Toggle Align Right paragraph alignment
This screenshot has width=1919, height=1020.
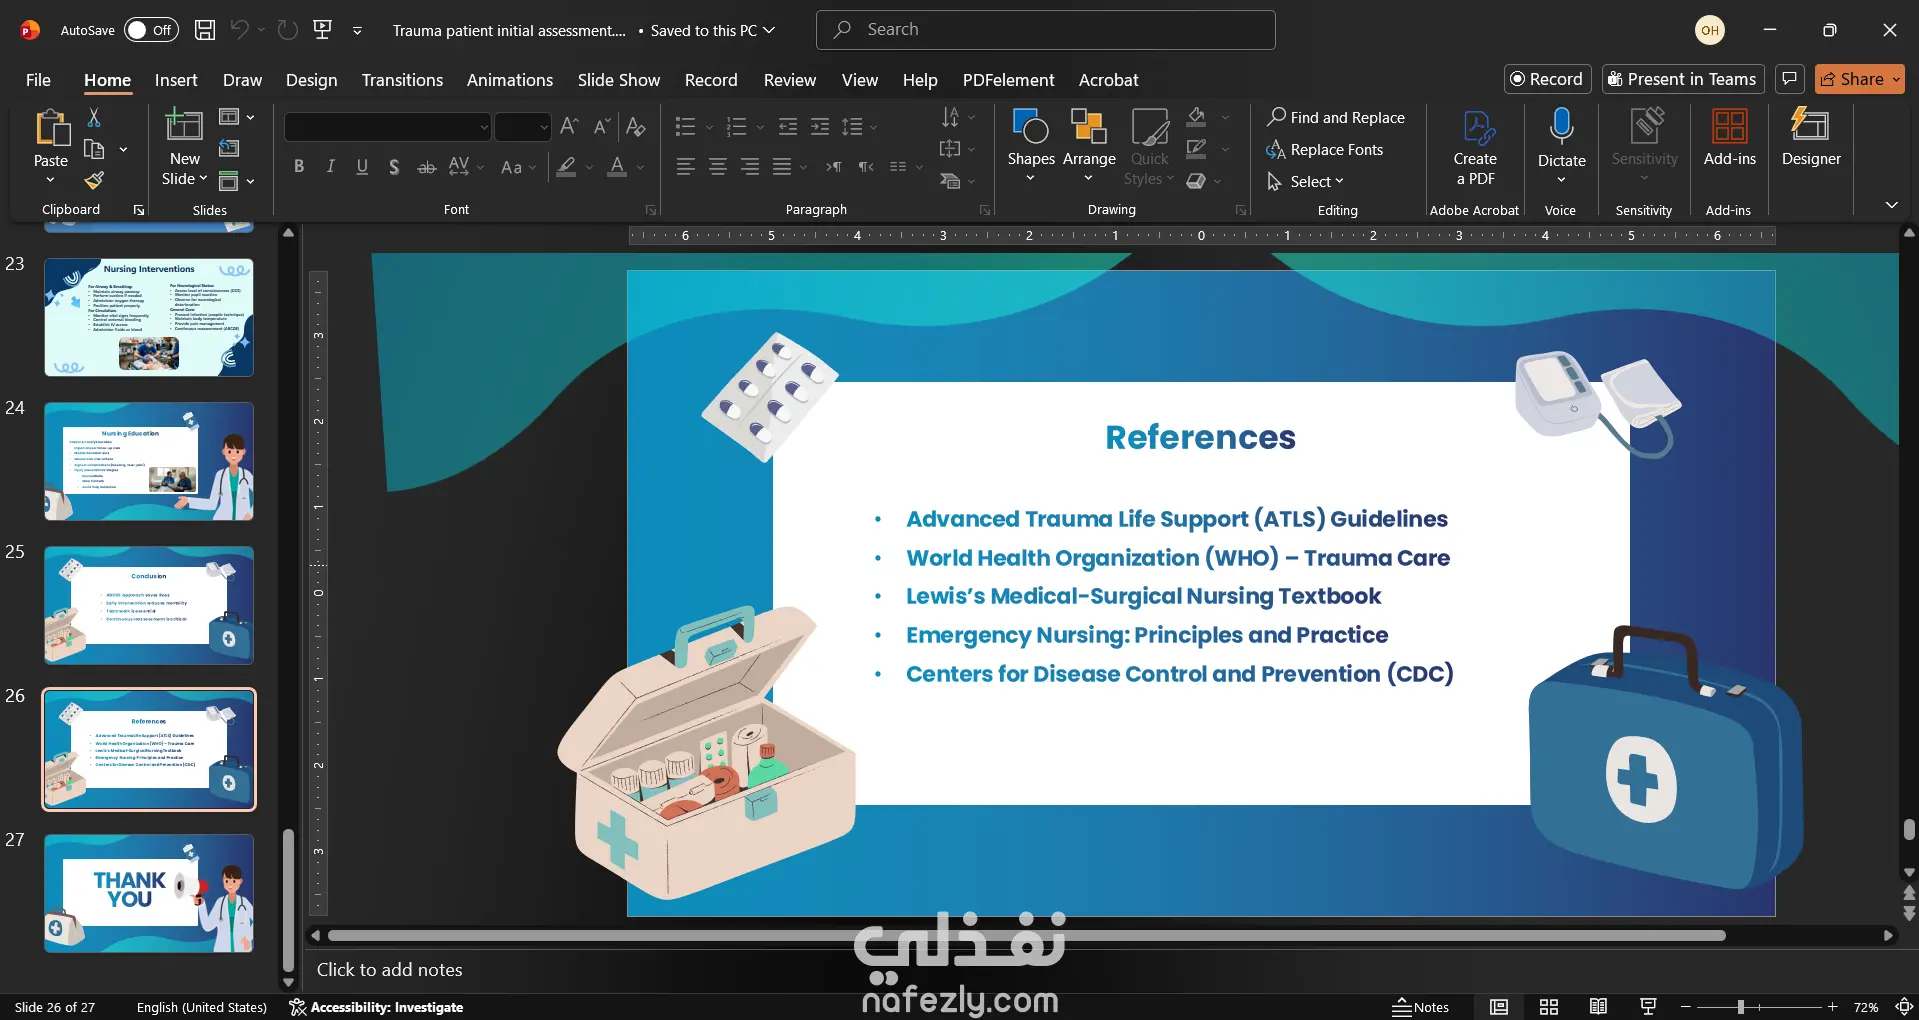tap(750, 167)
